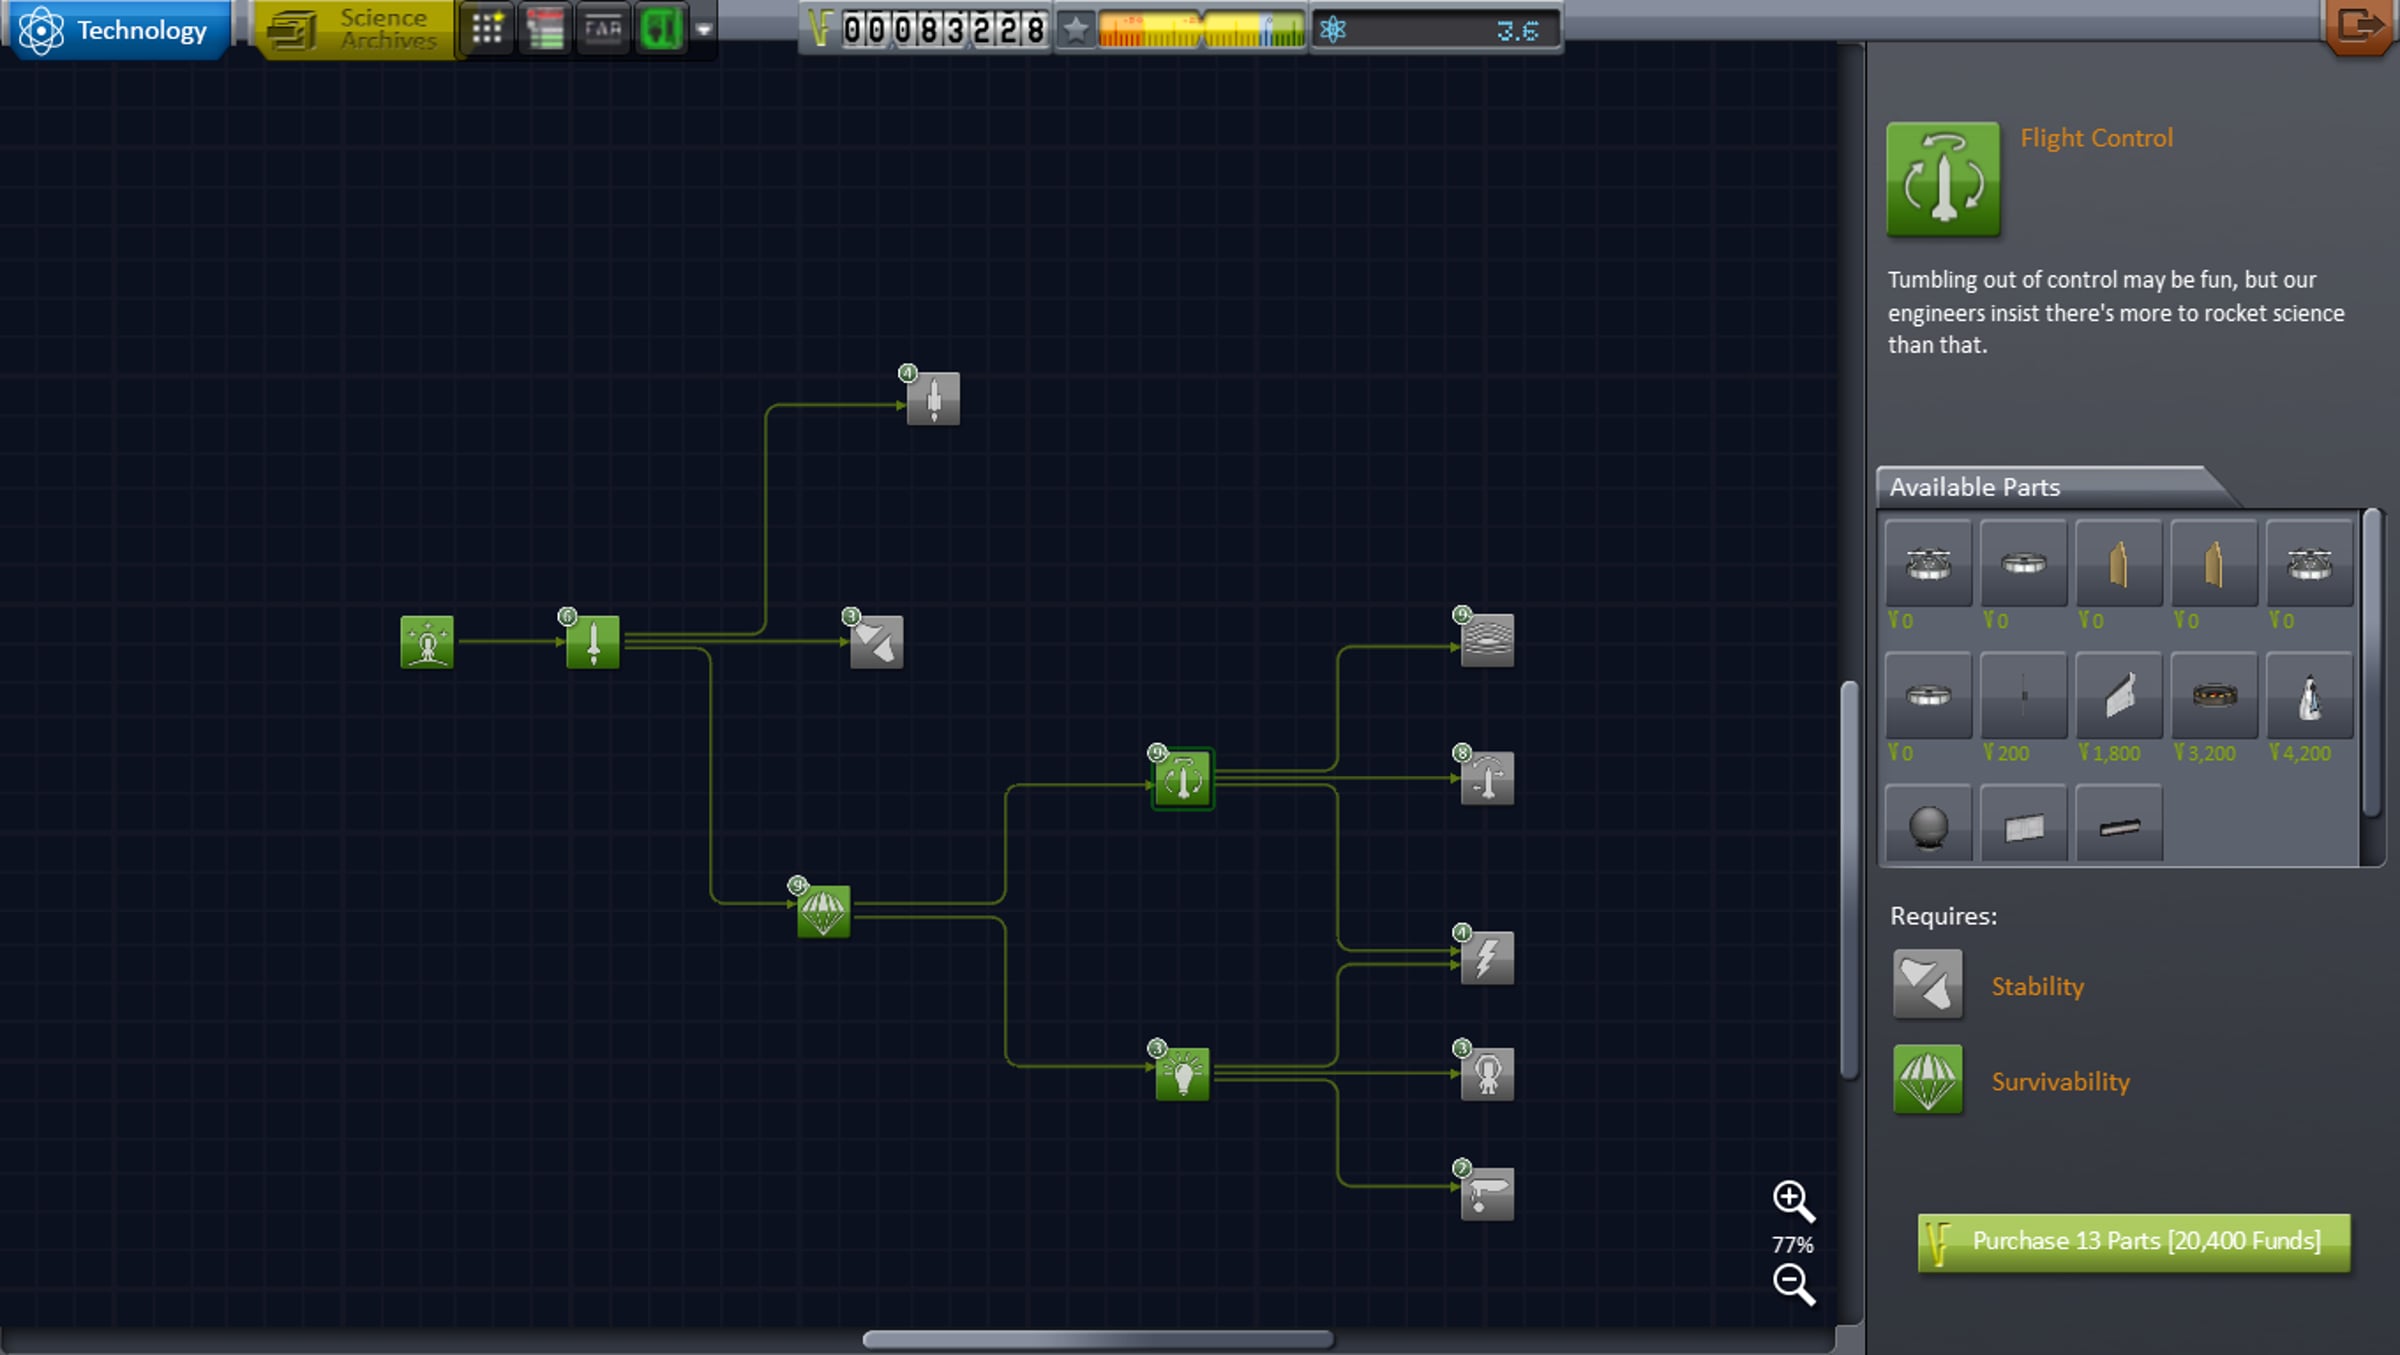
Task: Select the 4,200 funds nose cone part
Action: coord(2309,697)
